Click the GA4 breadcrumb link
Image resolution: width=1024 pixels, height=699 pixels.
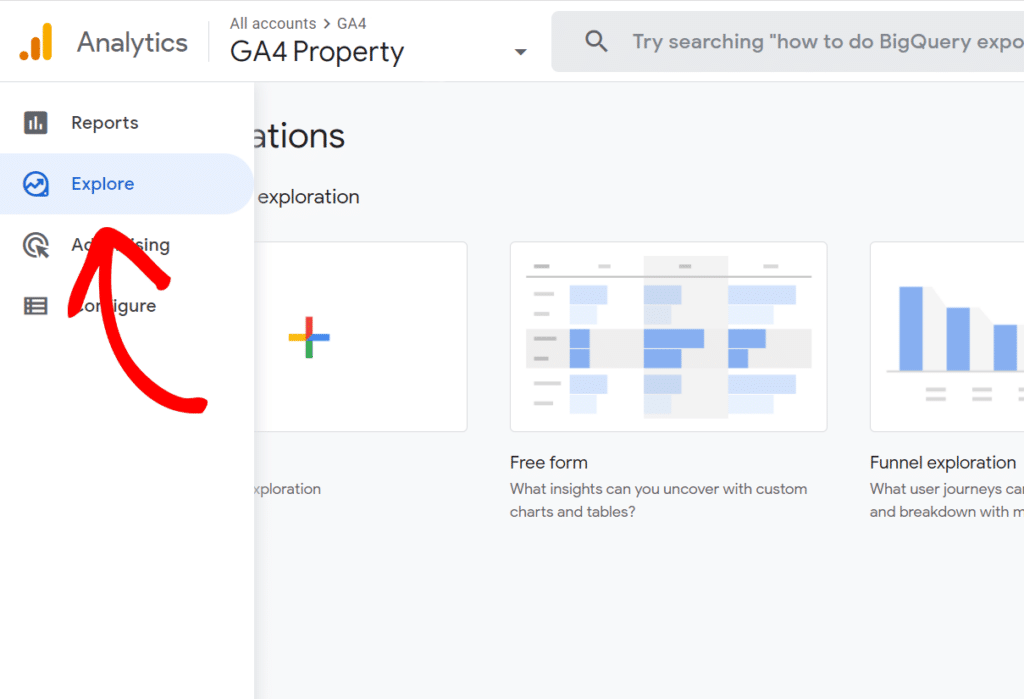coord(351,24)
